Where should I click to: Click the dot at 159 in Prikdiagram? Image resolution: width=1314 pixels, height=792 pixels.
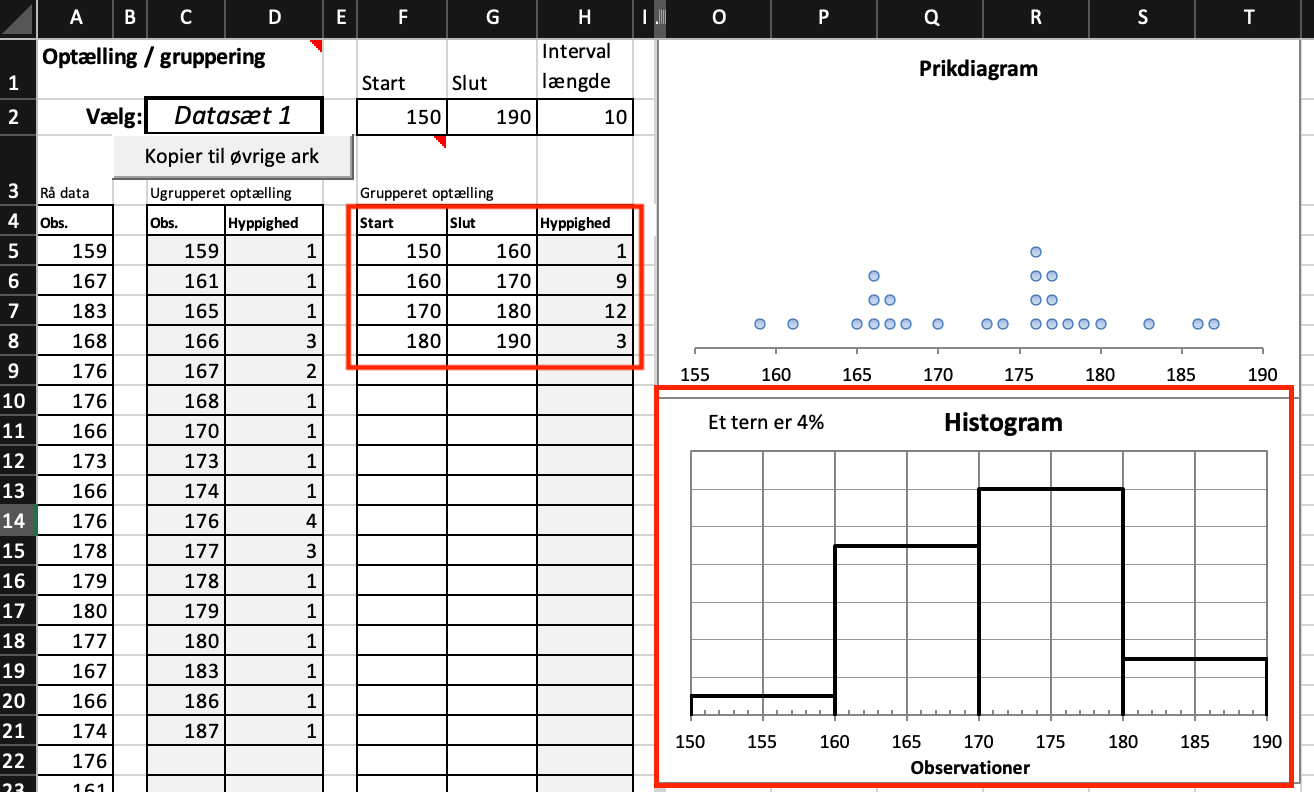coord(760,324)
